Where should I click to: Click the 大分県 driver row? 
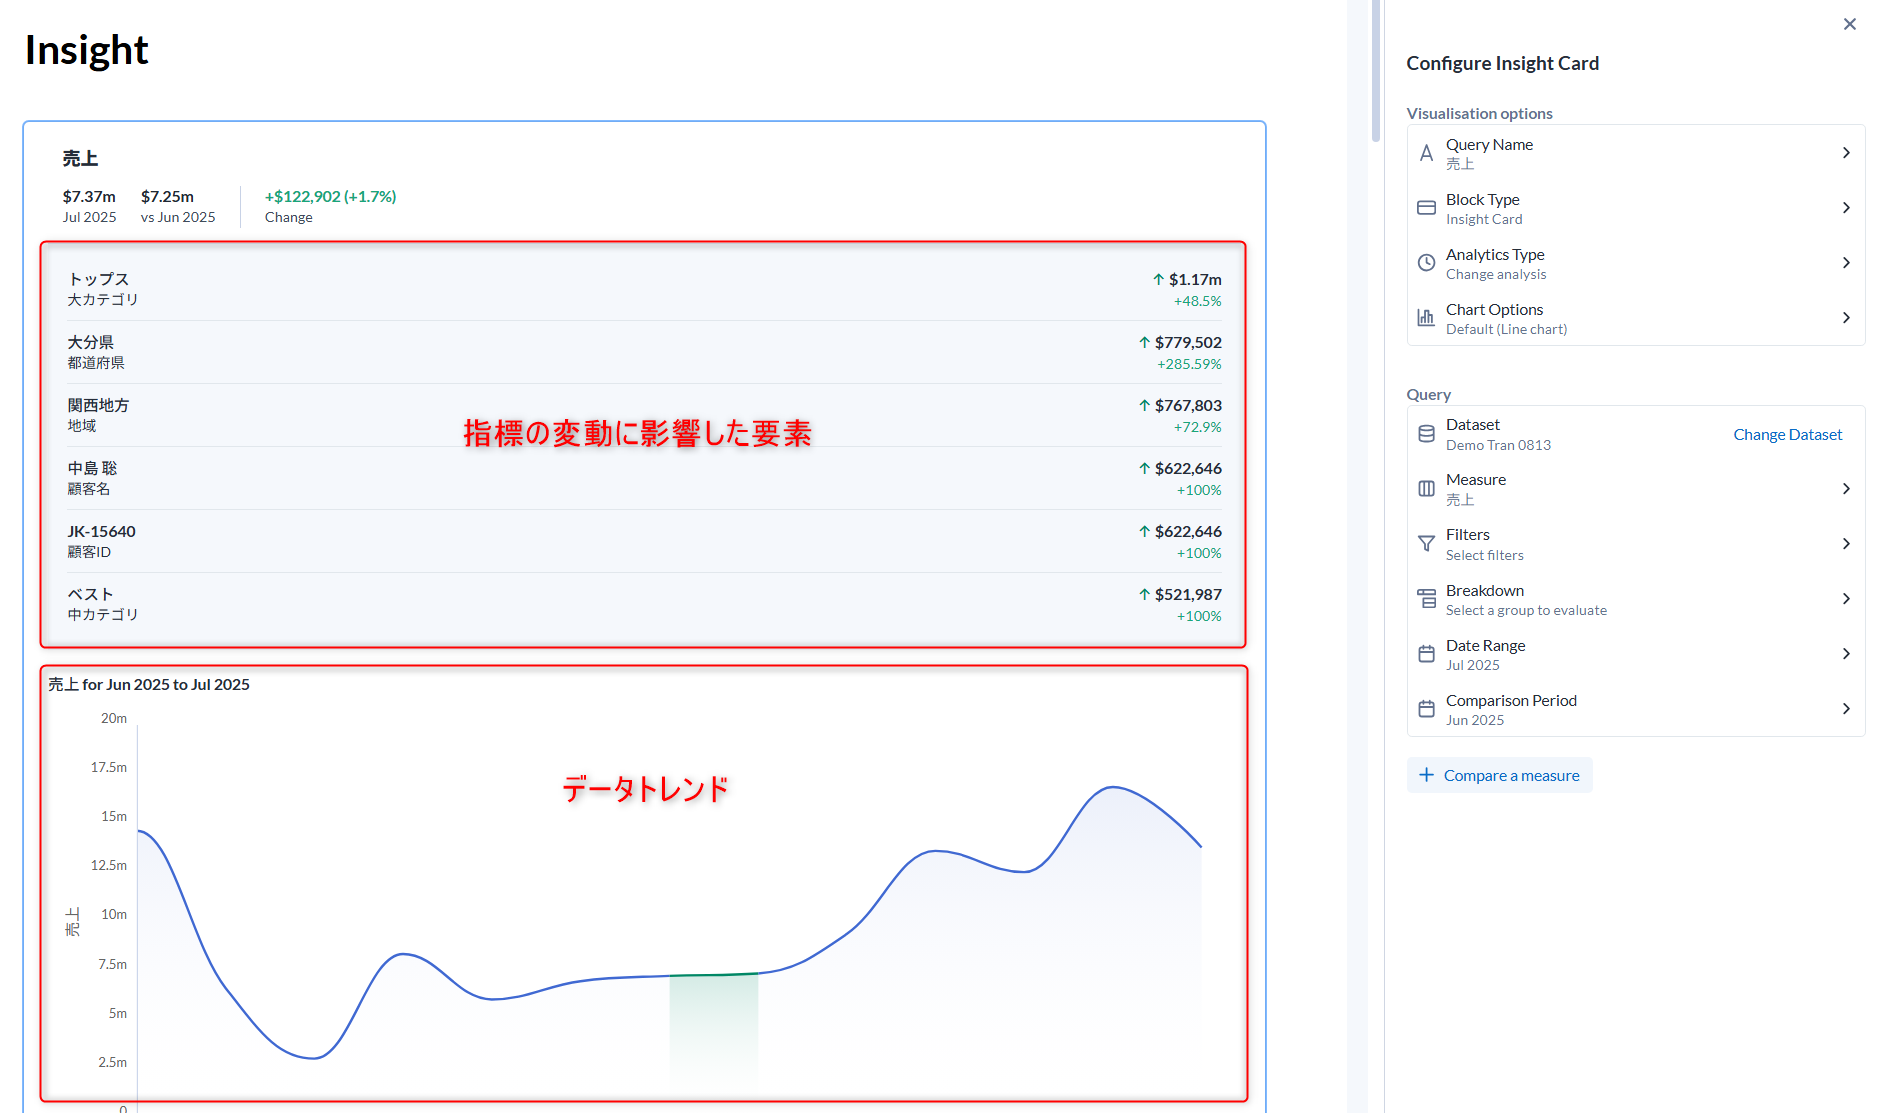pyautogui.click(x=644, y=352)
